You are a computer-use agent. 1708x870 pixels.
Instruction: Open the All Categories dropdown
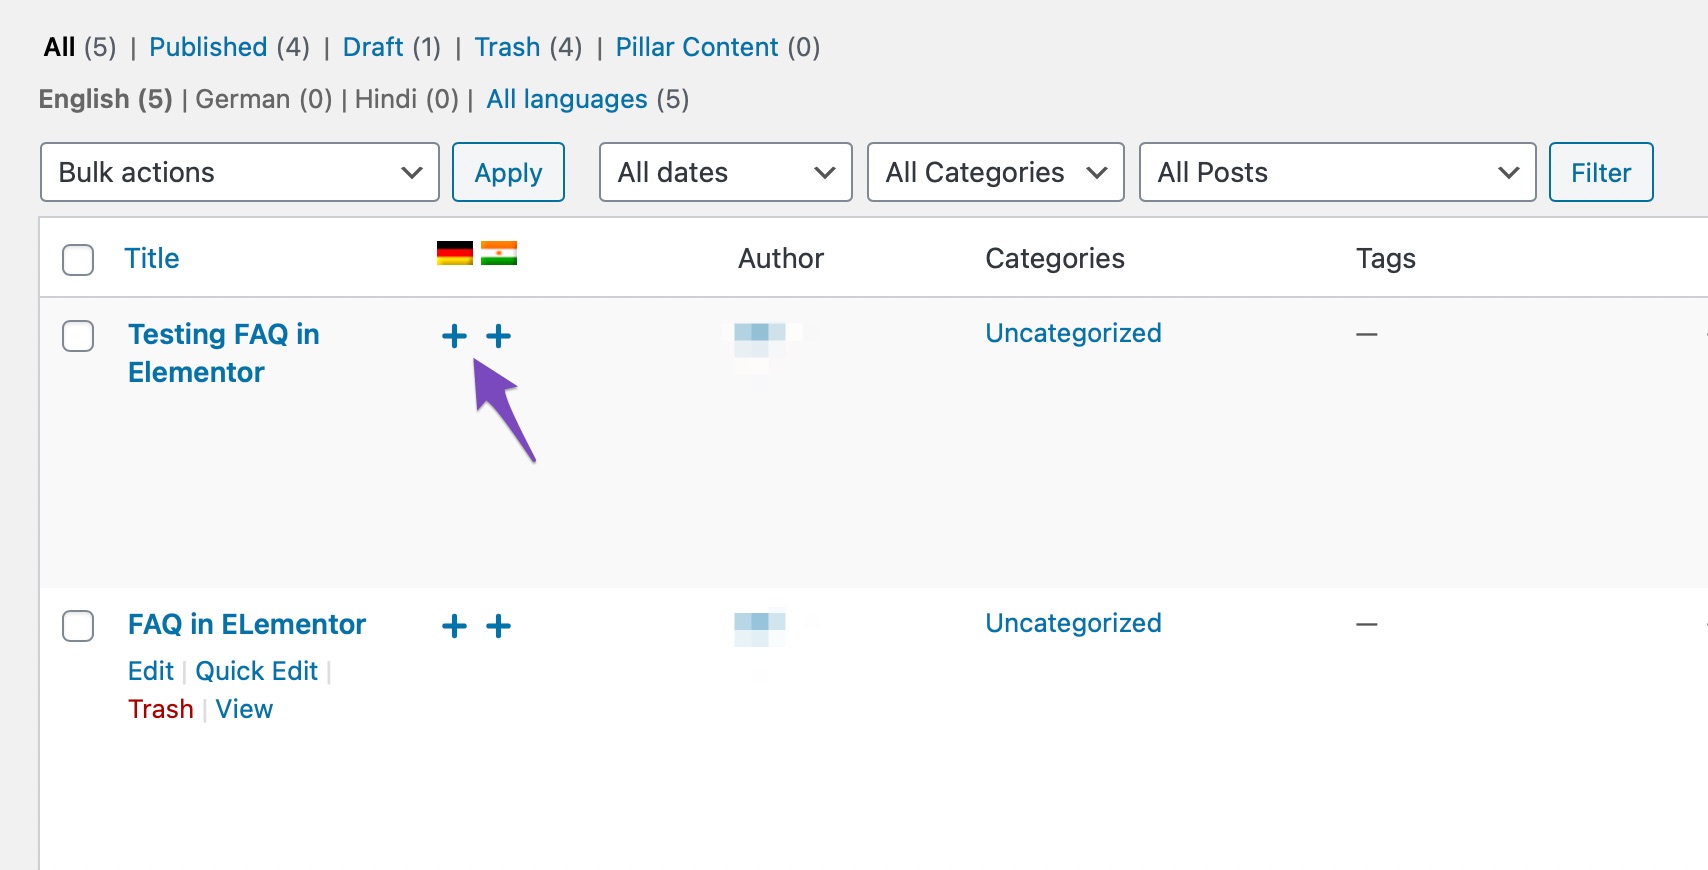[x=996, y=172]
